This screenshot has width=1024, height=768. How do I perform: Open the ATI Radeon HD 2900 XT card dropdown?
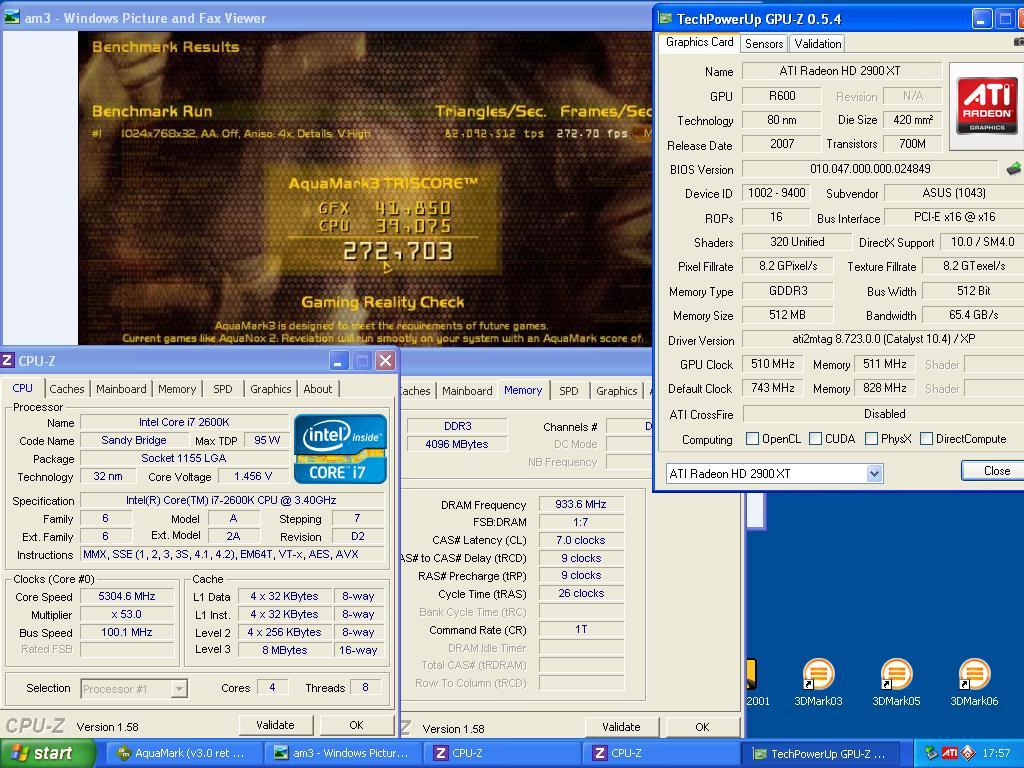[x=874, y=473]
